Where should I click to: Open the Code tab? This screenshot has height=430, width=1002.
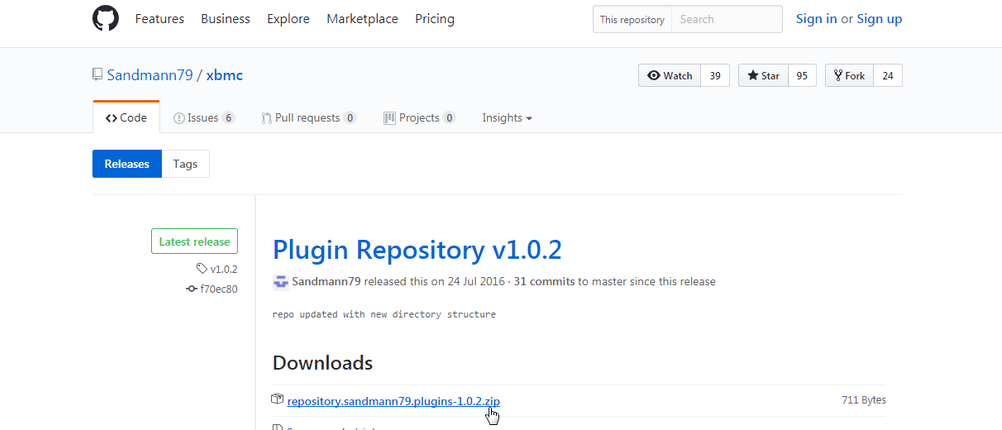126,118
